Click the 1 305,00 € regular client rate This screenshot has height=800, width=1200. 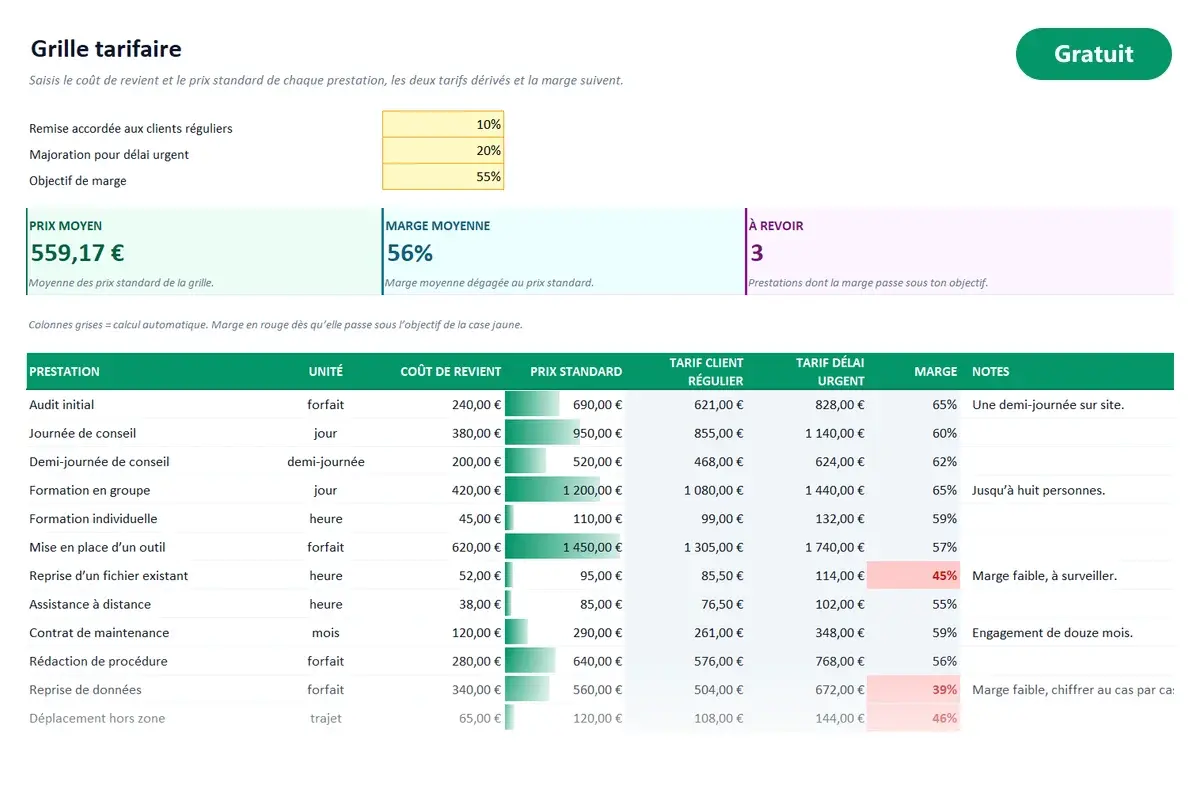tap(714, 547)
